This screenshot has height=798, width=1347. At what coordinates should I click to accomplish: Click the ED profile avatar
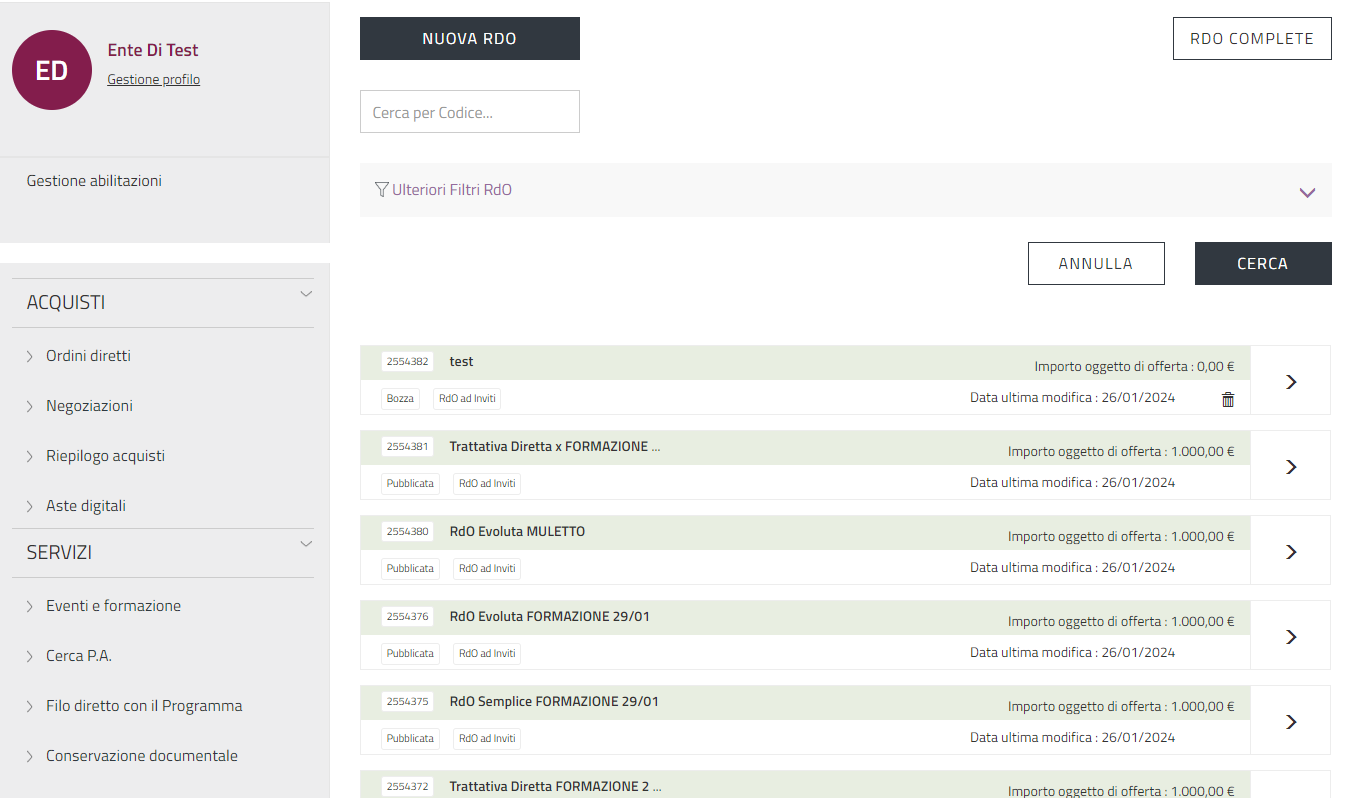pyautogui.click(x=52, y=70)
